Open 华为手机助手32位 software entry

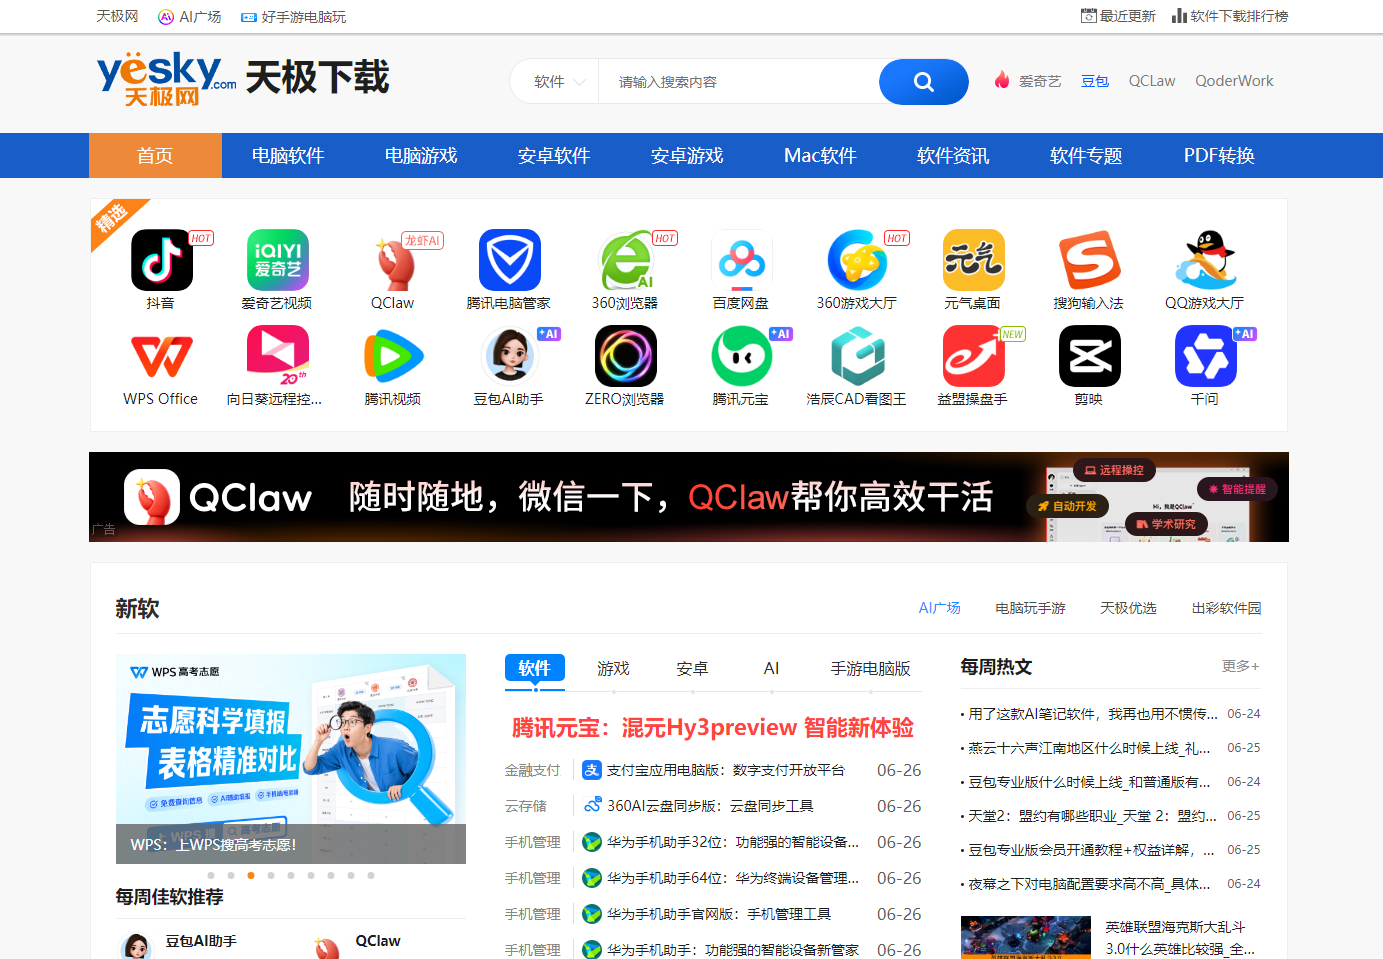click(x=733, y=842)
